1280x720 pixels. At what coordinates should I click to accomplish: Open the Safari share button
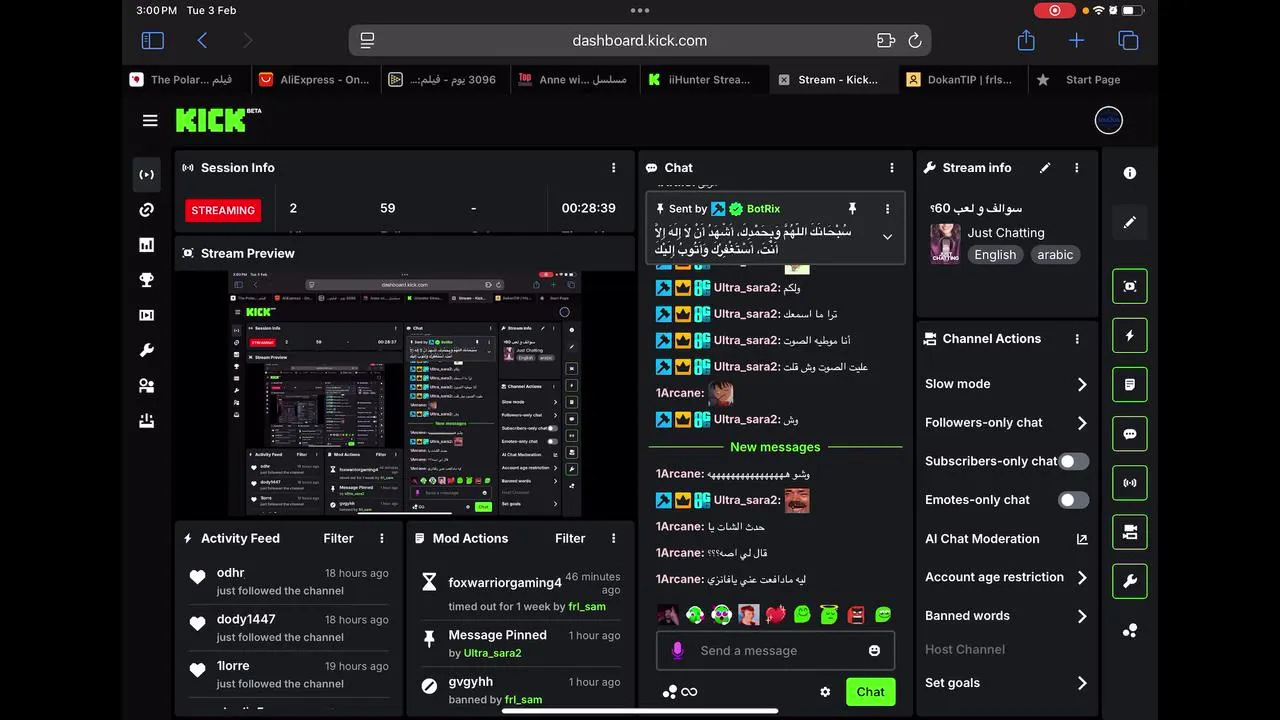coord(1026,40)
